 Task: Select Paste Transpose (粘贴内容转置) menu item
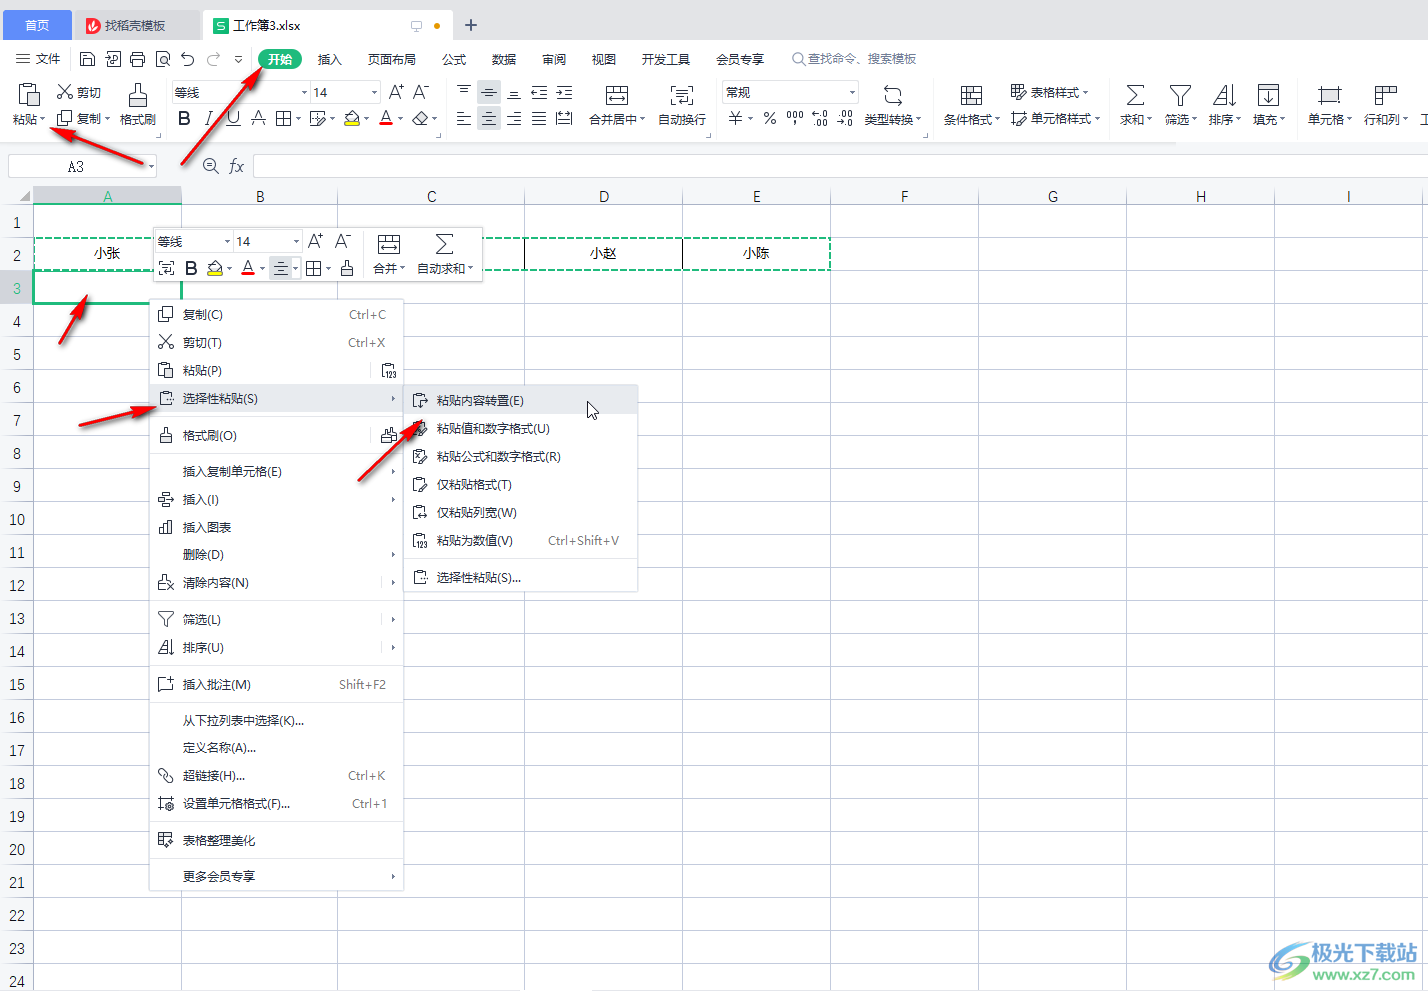520,401
